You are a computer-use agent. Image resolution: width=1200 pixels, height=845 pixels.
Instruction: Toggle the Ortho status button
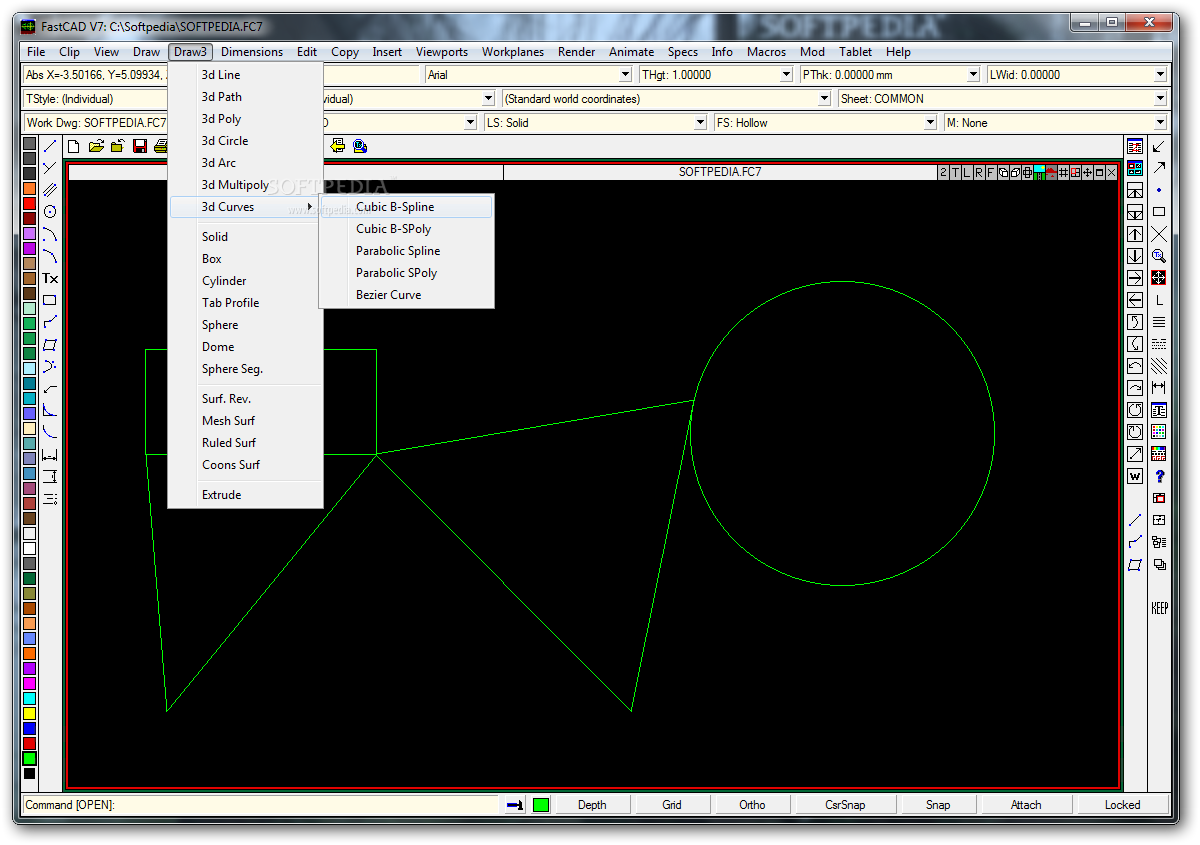(752, 804)
